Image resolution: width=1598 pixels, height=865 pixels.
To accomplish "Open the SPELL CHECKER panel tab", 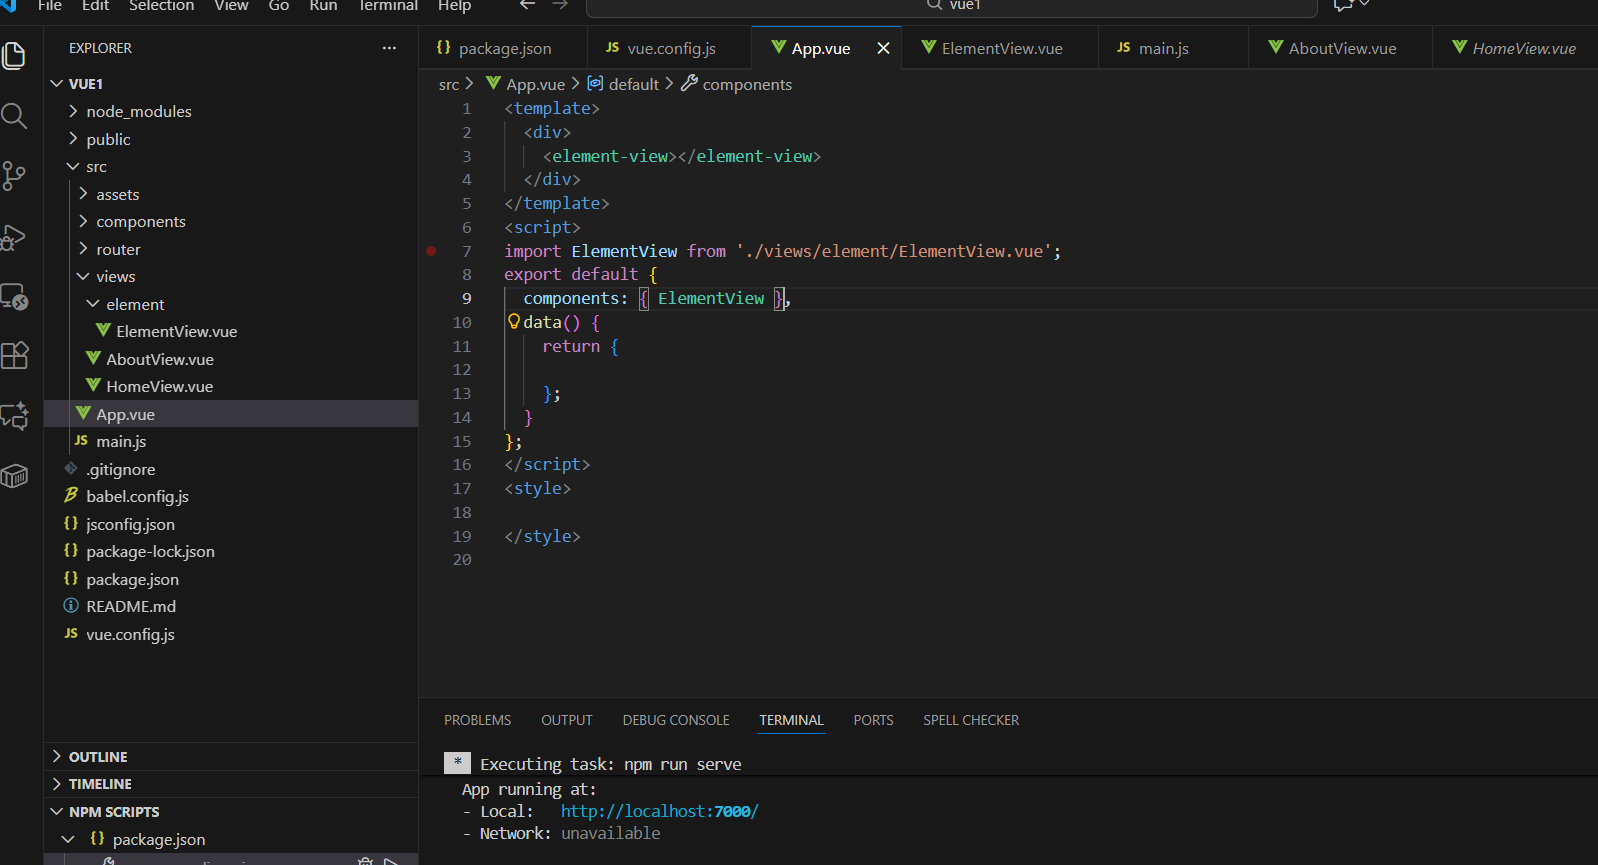I will pyautogui.click(x=971, y=720).
